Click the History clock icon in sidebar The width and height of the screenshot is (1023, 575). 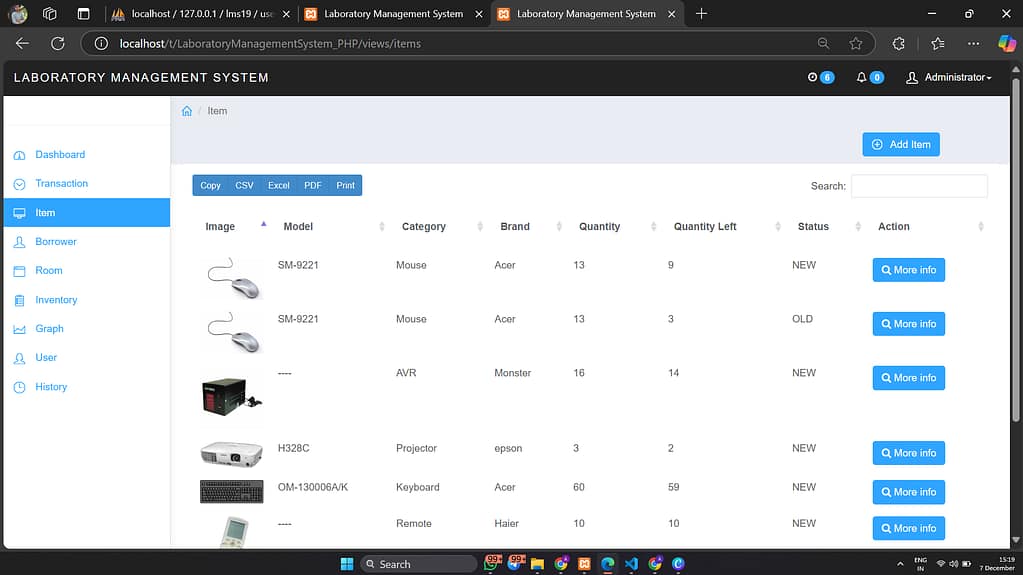click(19, 387)
